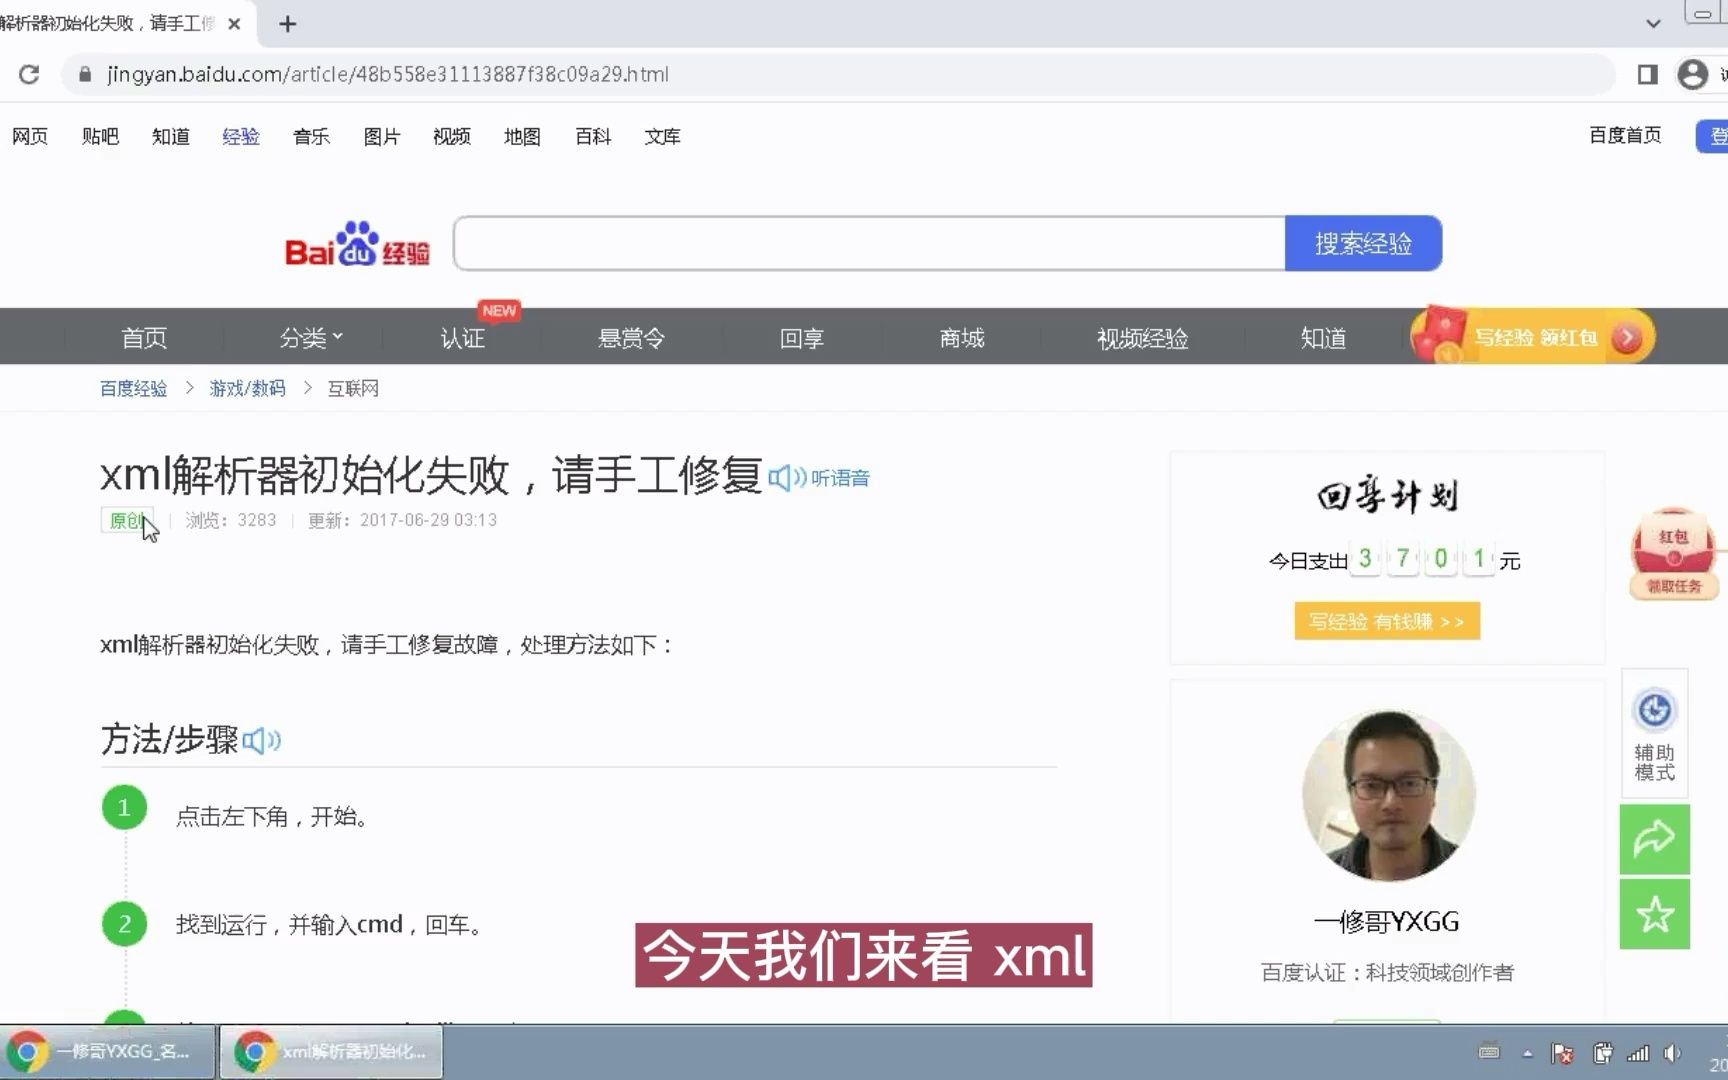Click the network signal tray icon

(1638, 1053)
